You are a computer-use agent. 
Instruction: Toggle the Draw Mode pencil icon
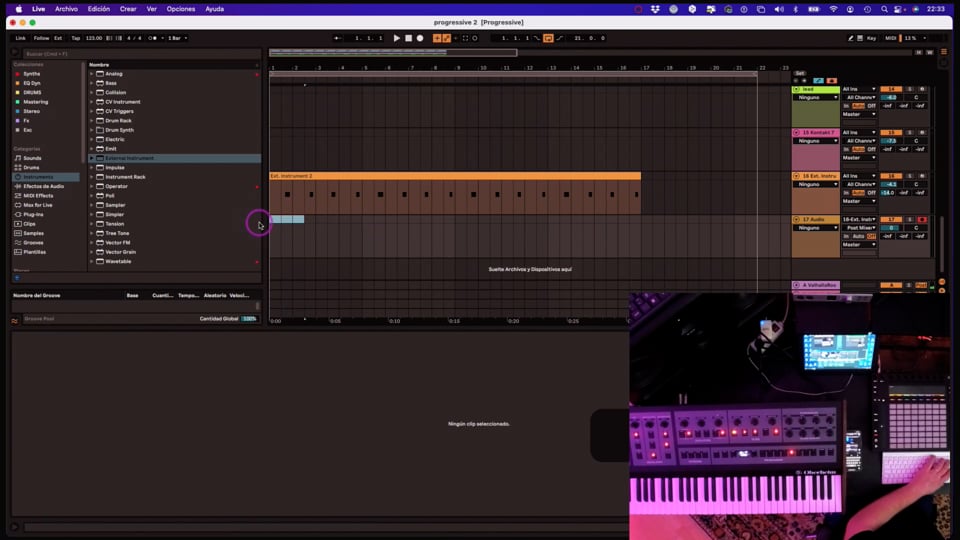(x=850, y=38)
